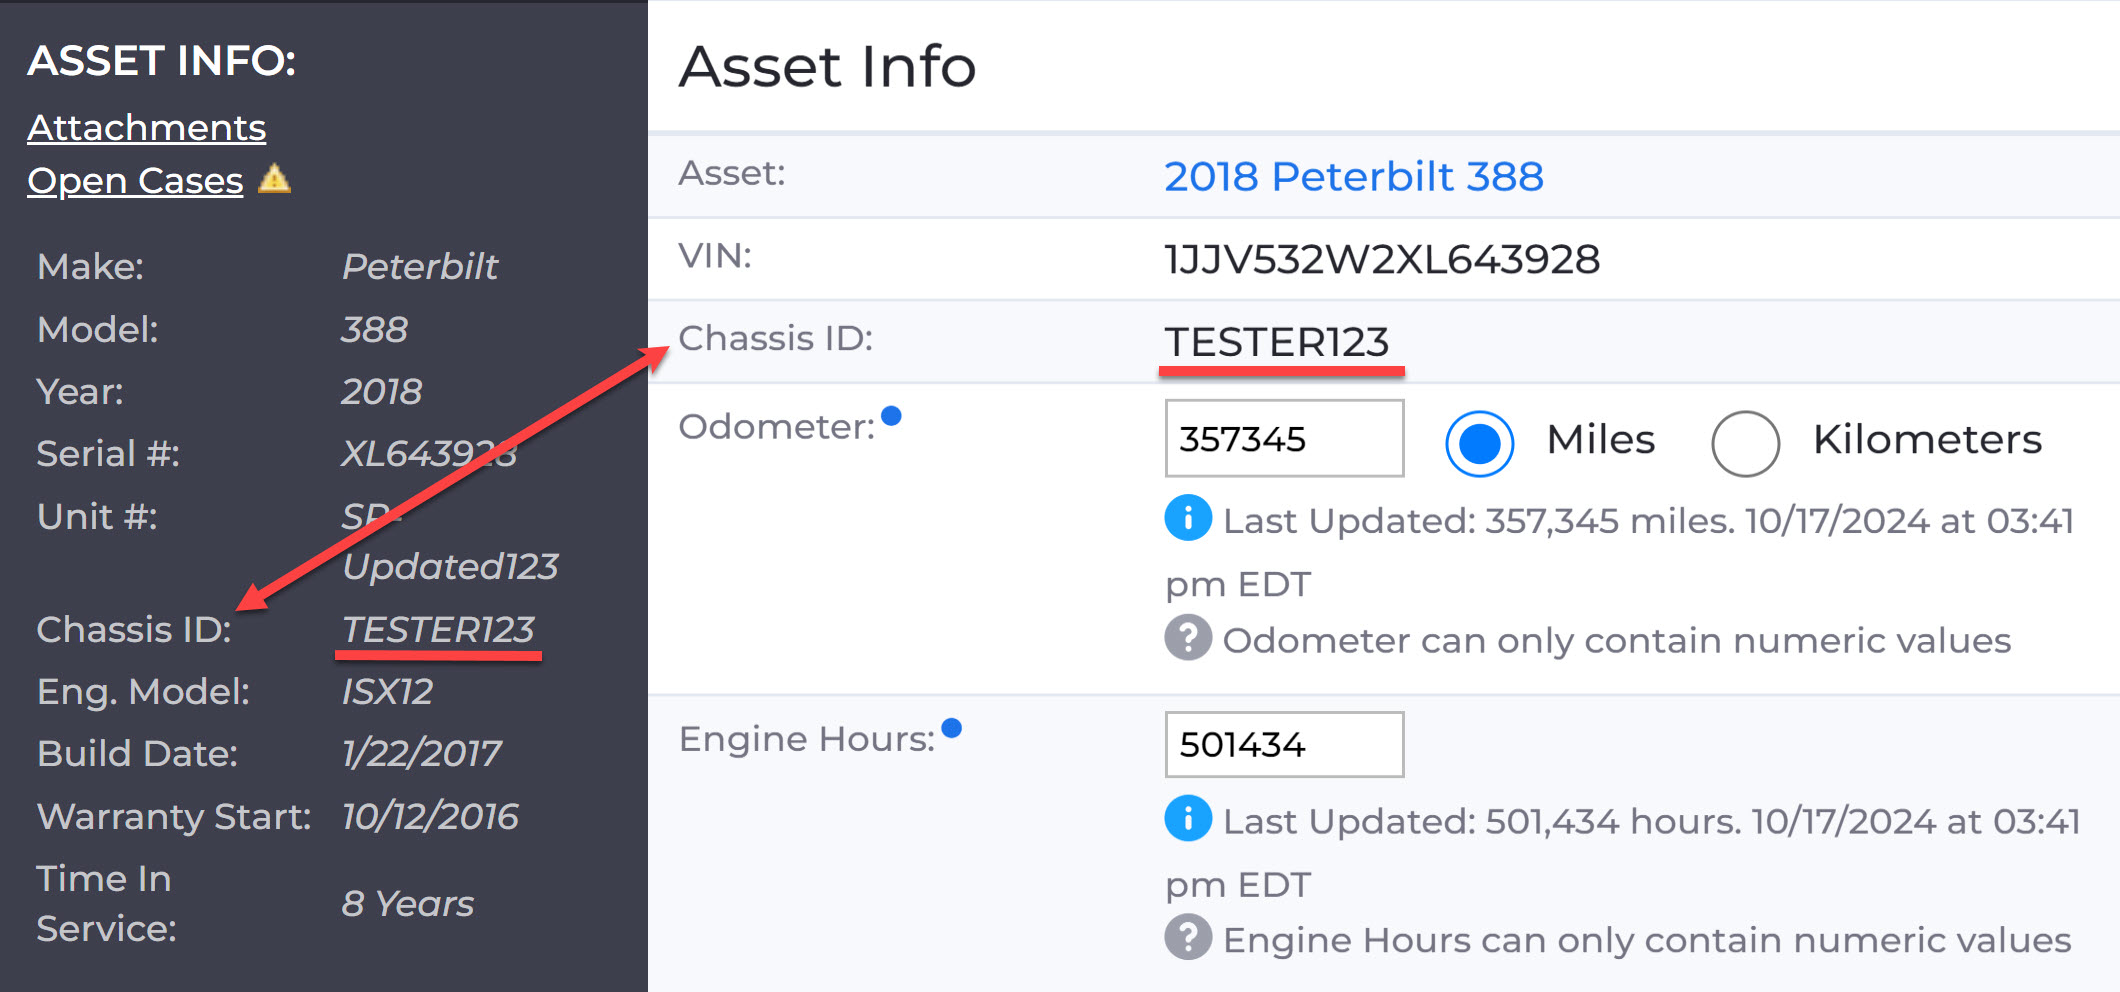Select the Kilometers radio button
This screenshot has width=2120, height=992.
coord(1745,443)
